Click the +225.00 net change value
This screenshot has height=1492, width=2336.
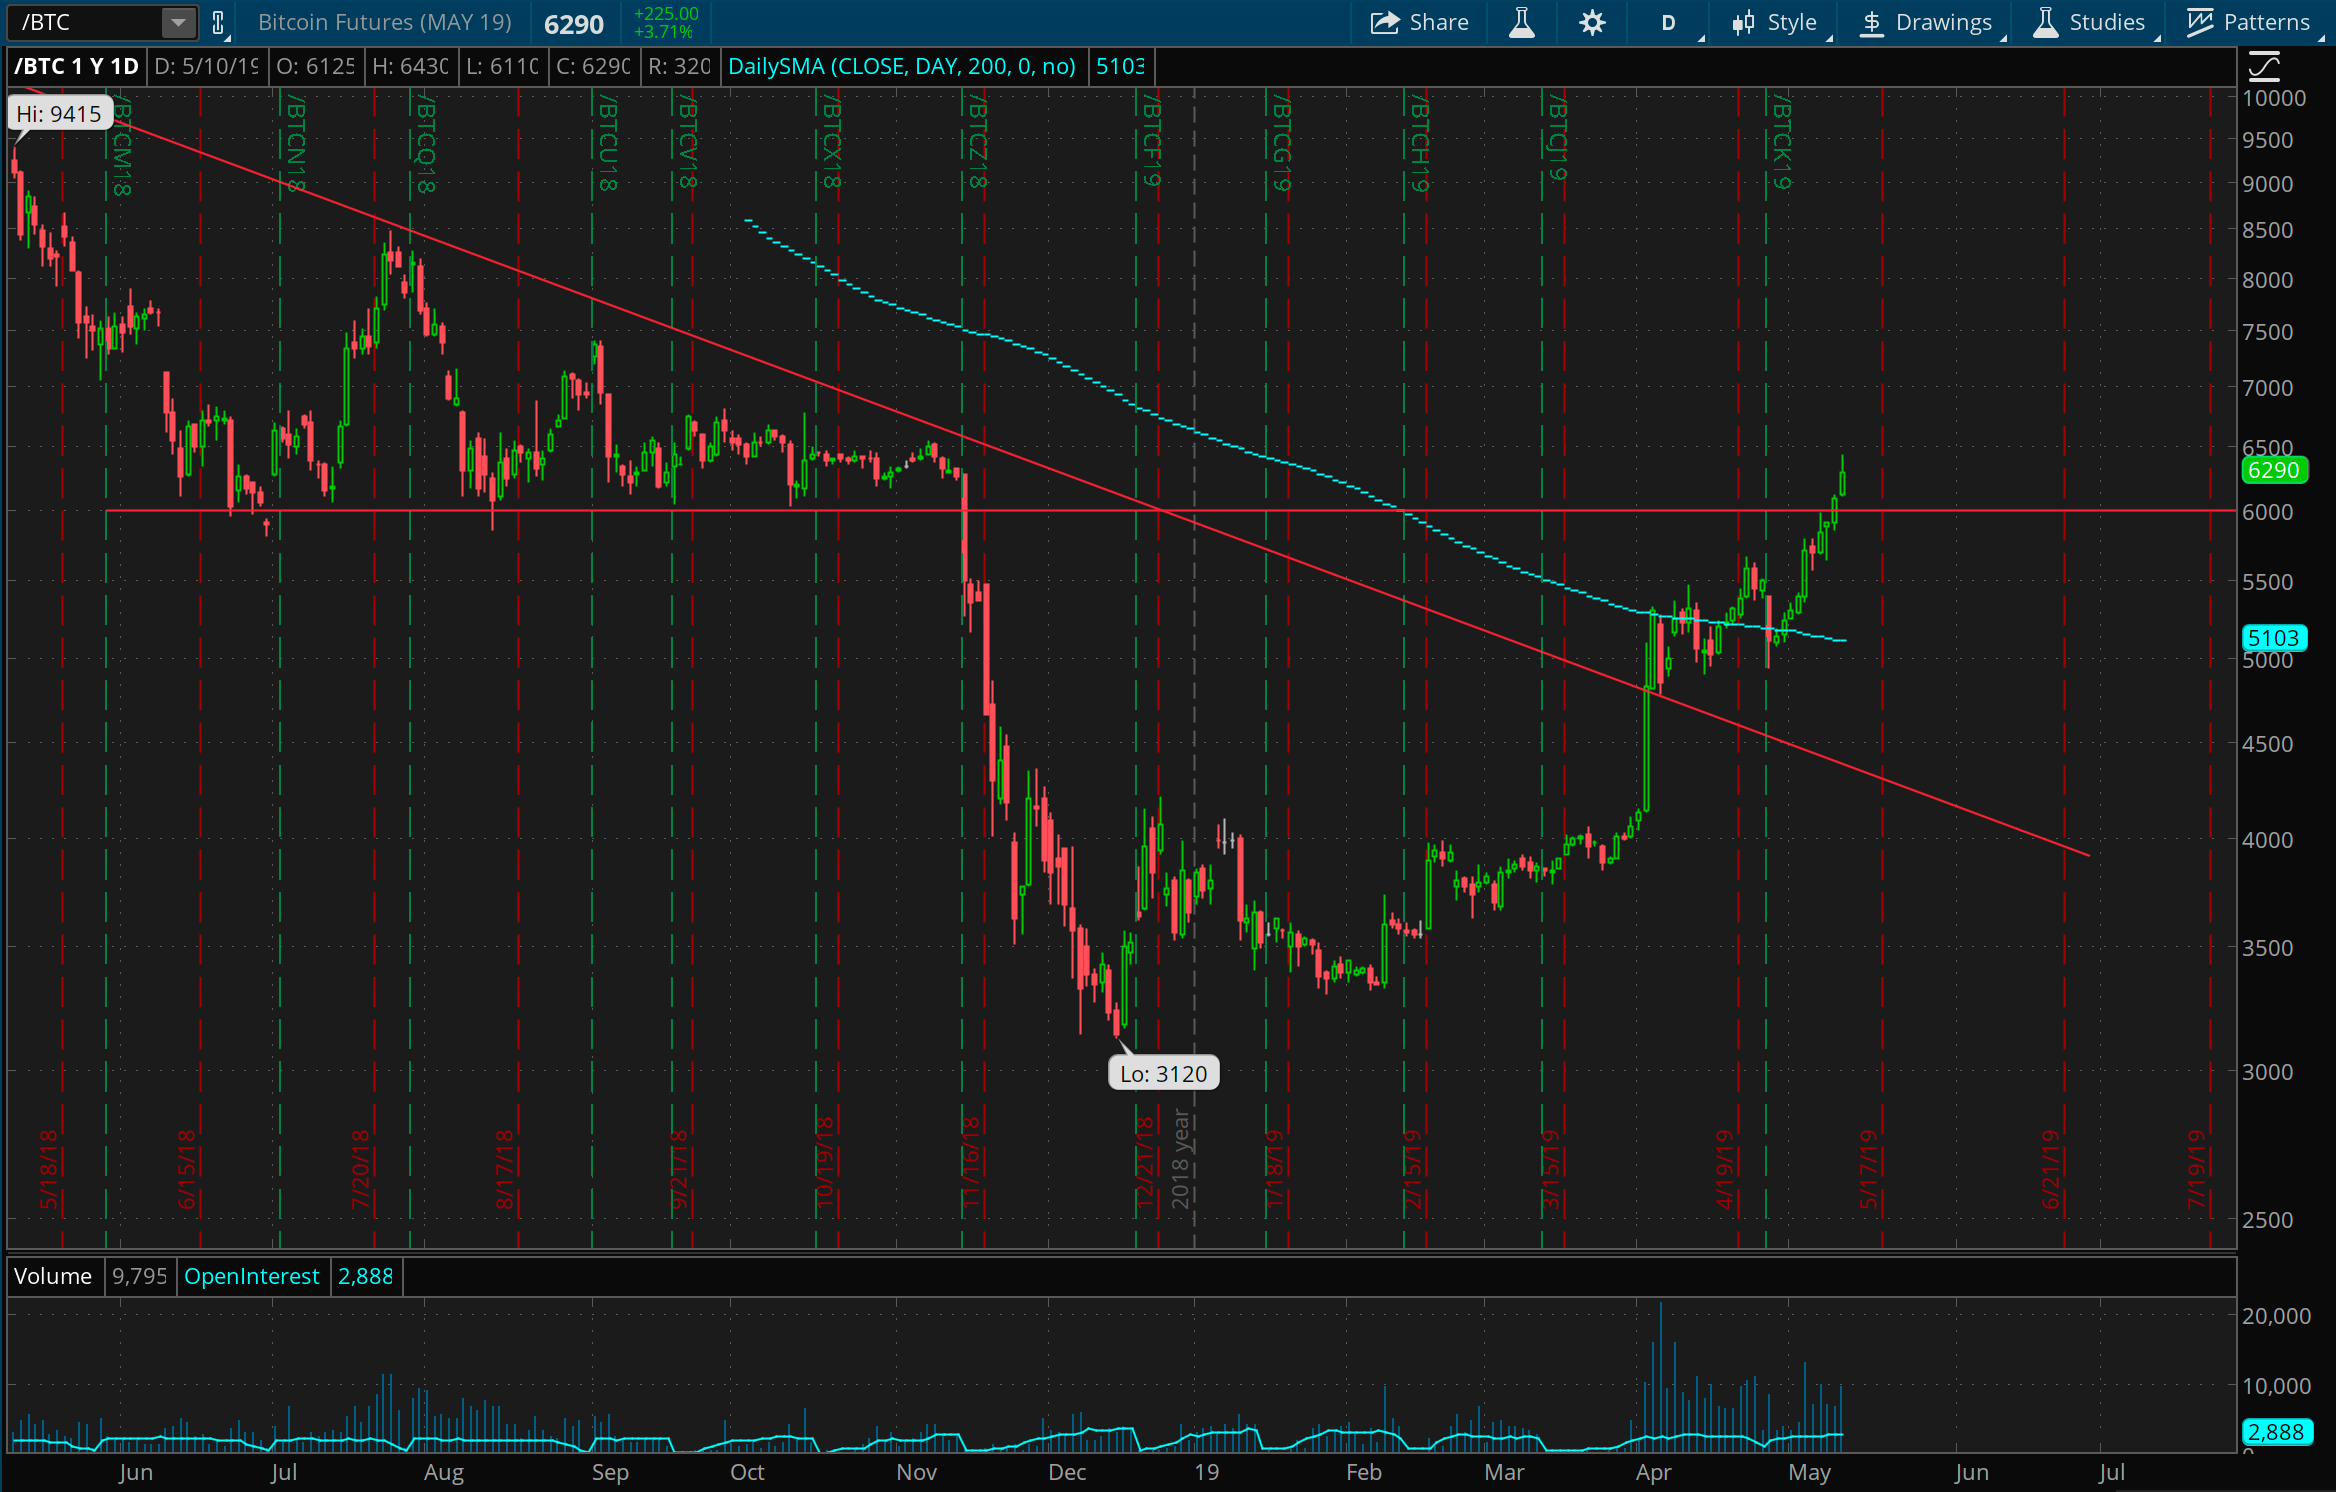(666, 14)
